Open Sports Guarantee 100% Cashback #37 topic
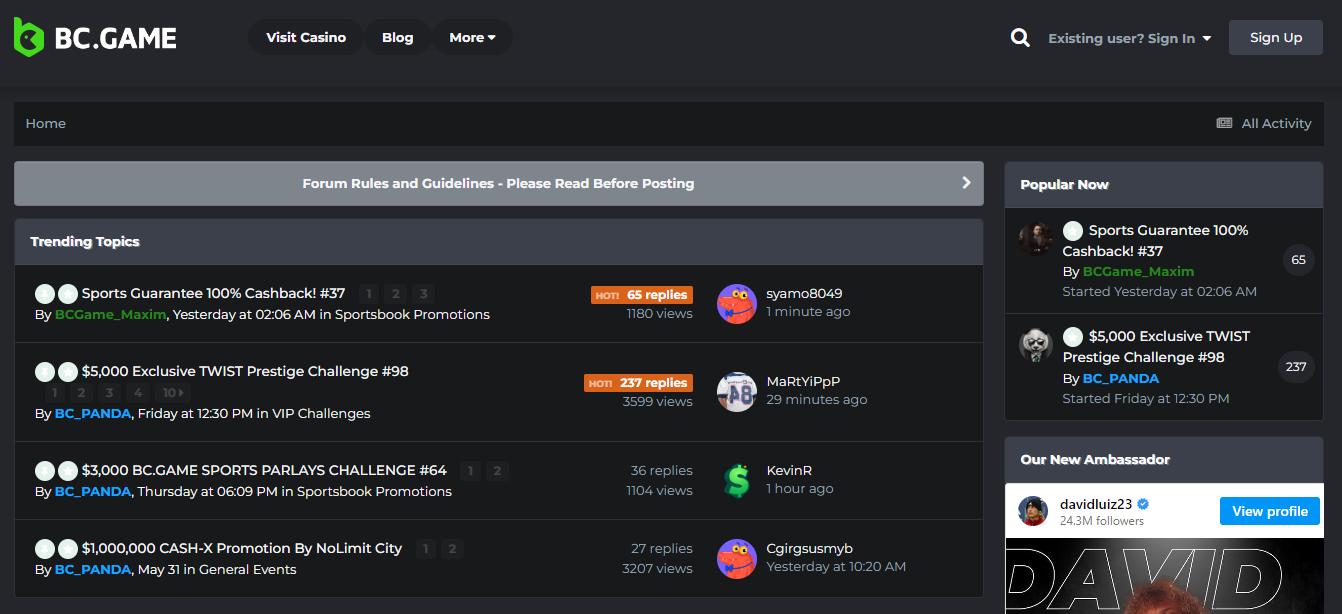1342x614 pixels. (213, 293)
